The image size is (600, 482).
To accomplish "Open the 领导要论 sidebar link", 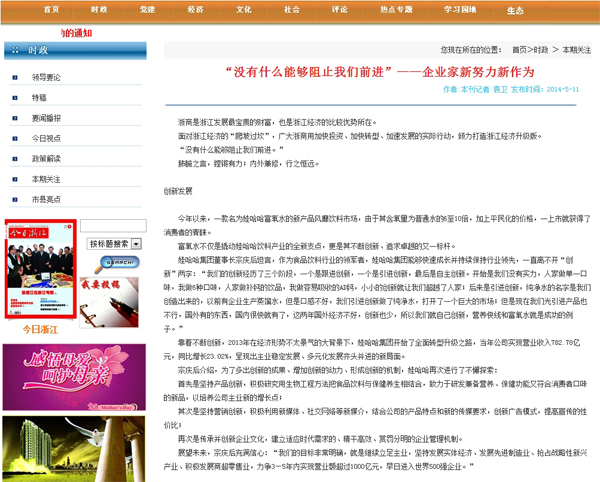I will tap(46, 76).
